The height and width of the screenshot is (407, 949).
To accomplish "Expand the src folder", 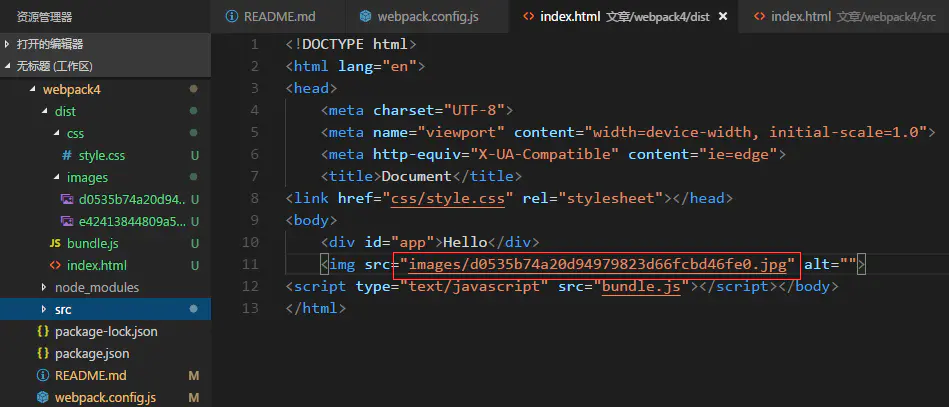I will pos(44,309).
